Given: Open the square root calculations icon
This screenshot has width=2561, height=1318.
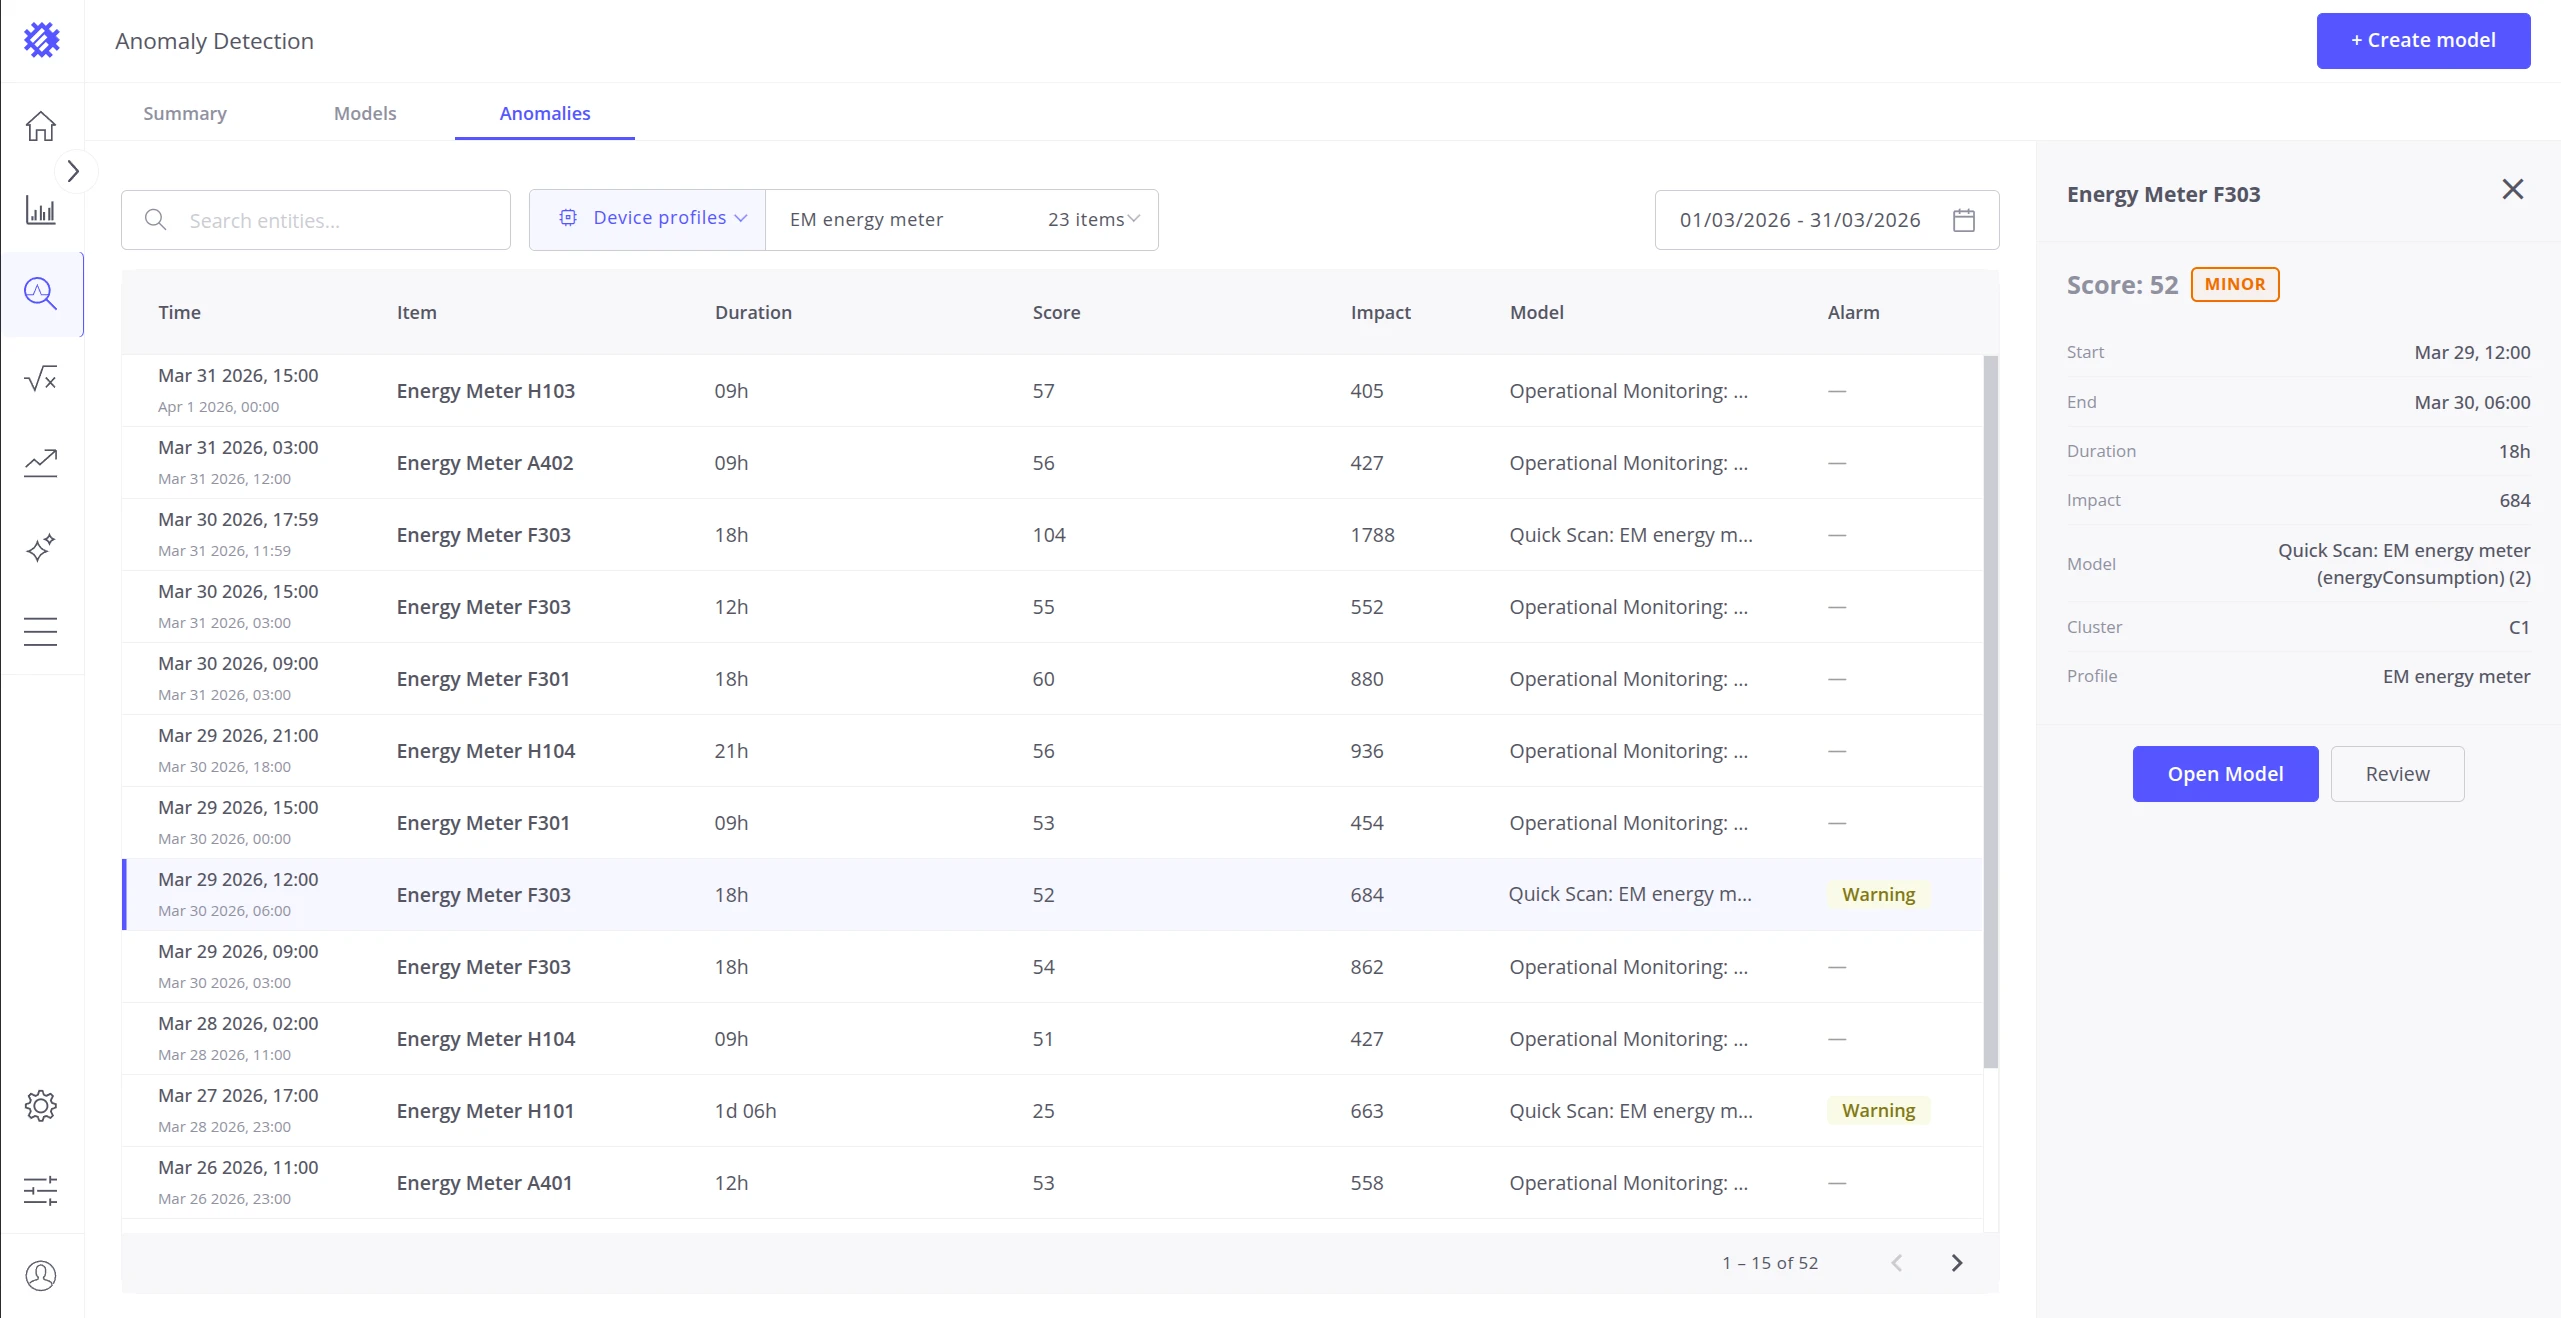Looking at the screenshot, I should click(41, 378).
